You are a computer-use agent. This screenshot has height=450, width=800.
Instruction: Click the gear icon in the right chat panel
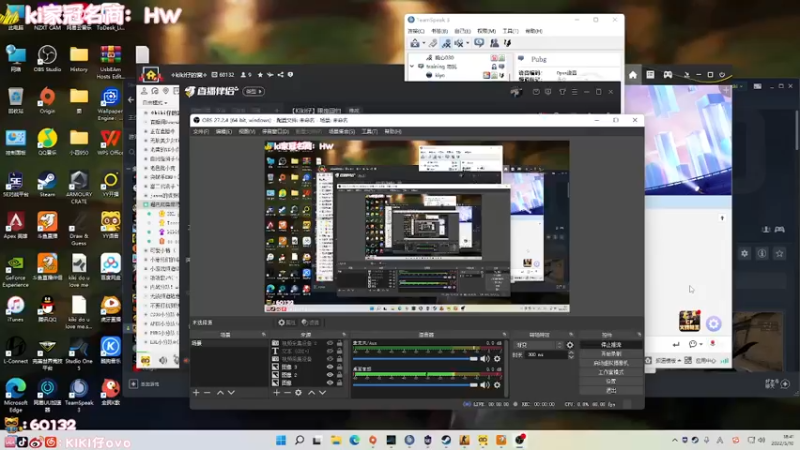[744, 254]
